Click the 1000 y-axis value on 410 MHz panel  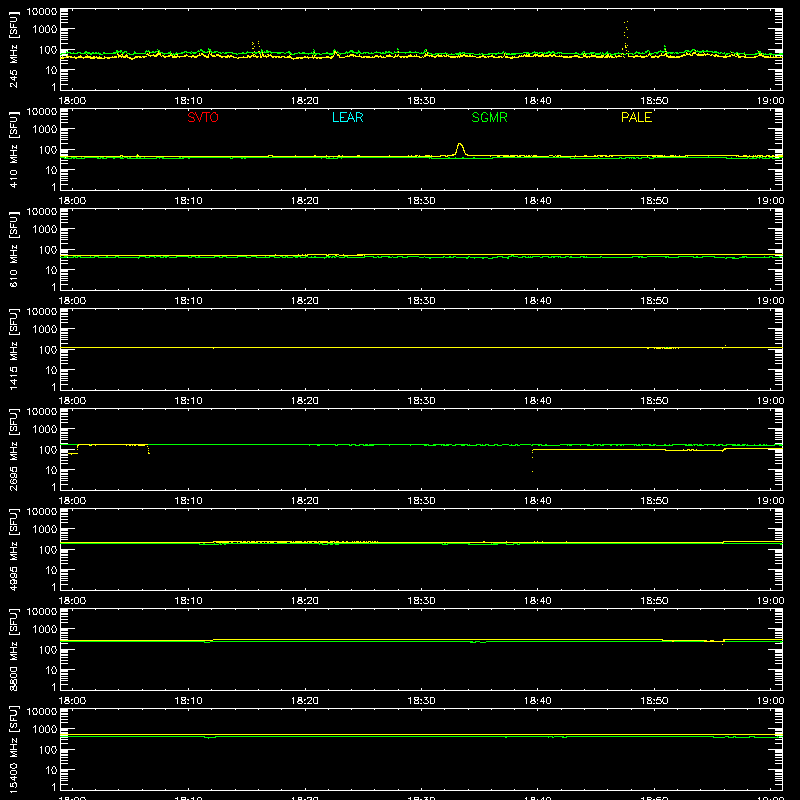coord(45,130)
